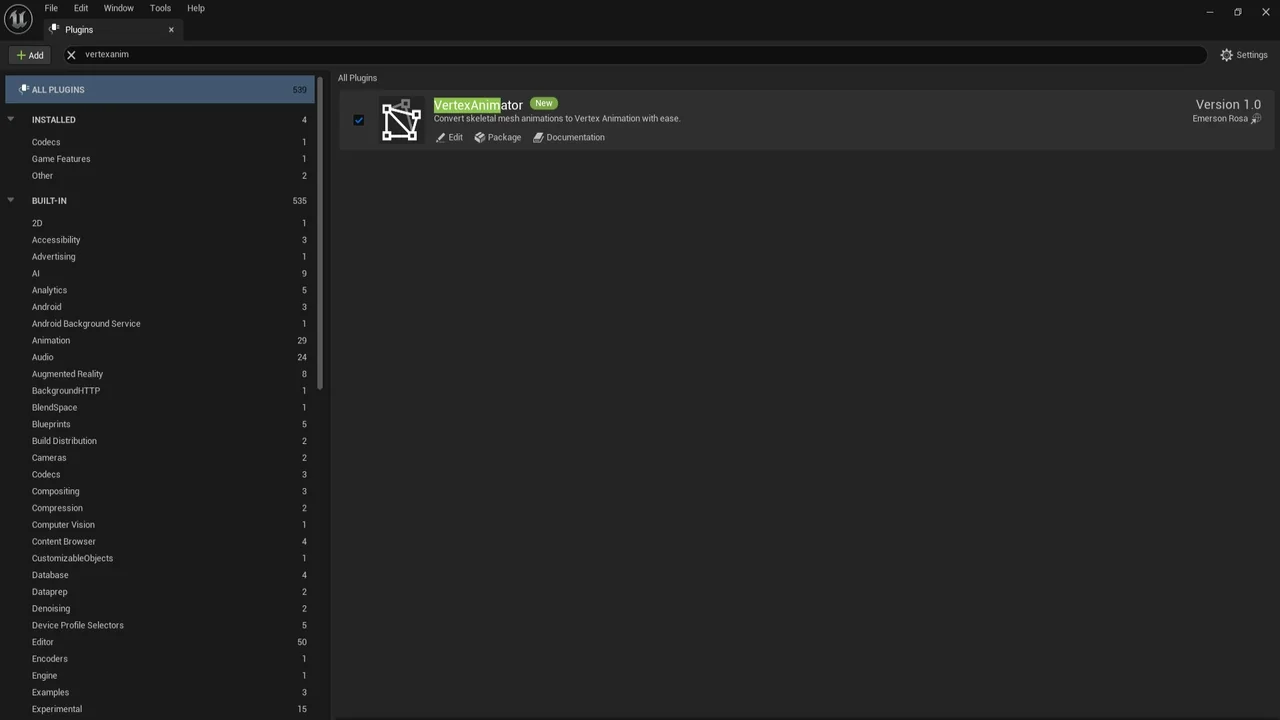Image resolution: width=1280 pixels, height=720 pixels.
Task: Collapse the INSTALLED category list
Action: click(x=10, y=119)
